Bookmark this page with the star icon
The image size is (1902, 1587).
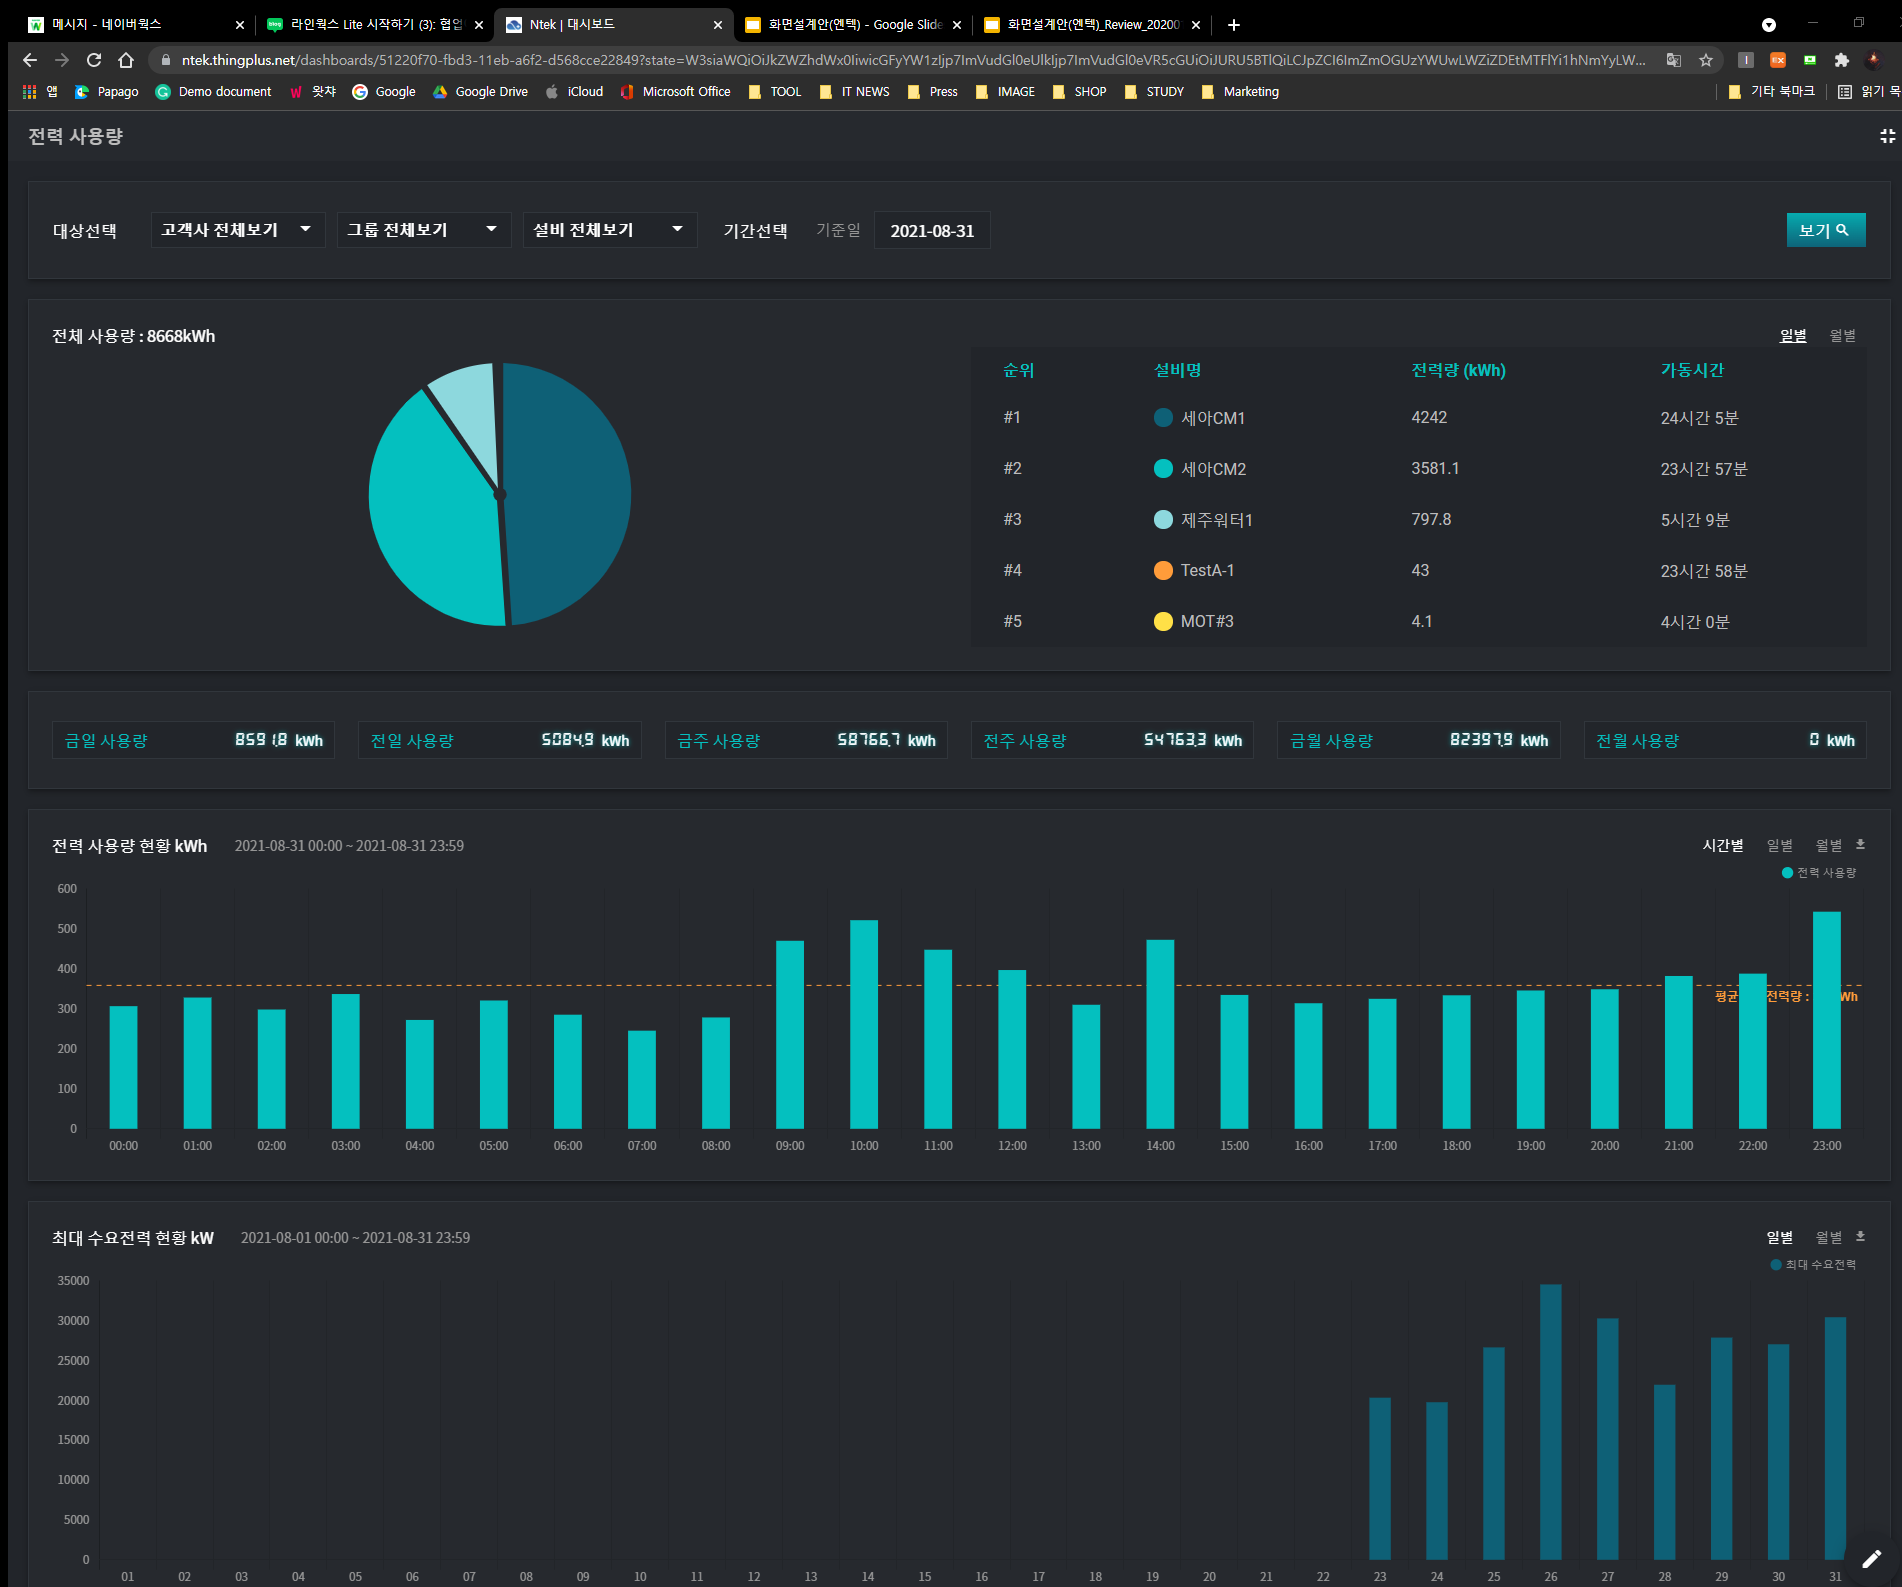tap(1706, 60)
